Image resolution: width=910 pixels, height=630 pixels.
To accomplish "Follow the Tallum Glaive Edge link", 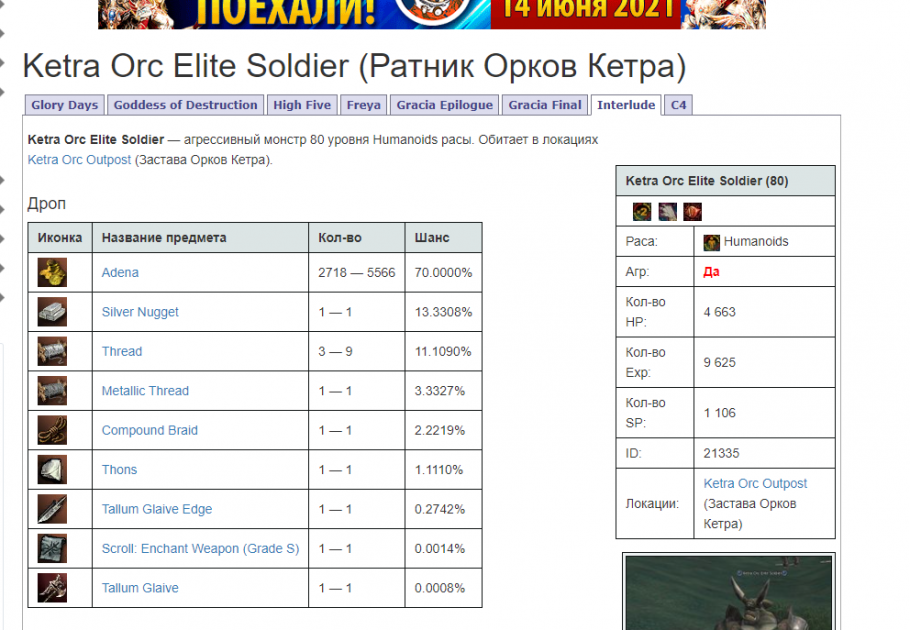I will (157, 509).
